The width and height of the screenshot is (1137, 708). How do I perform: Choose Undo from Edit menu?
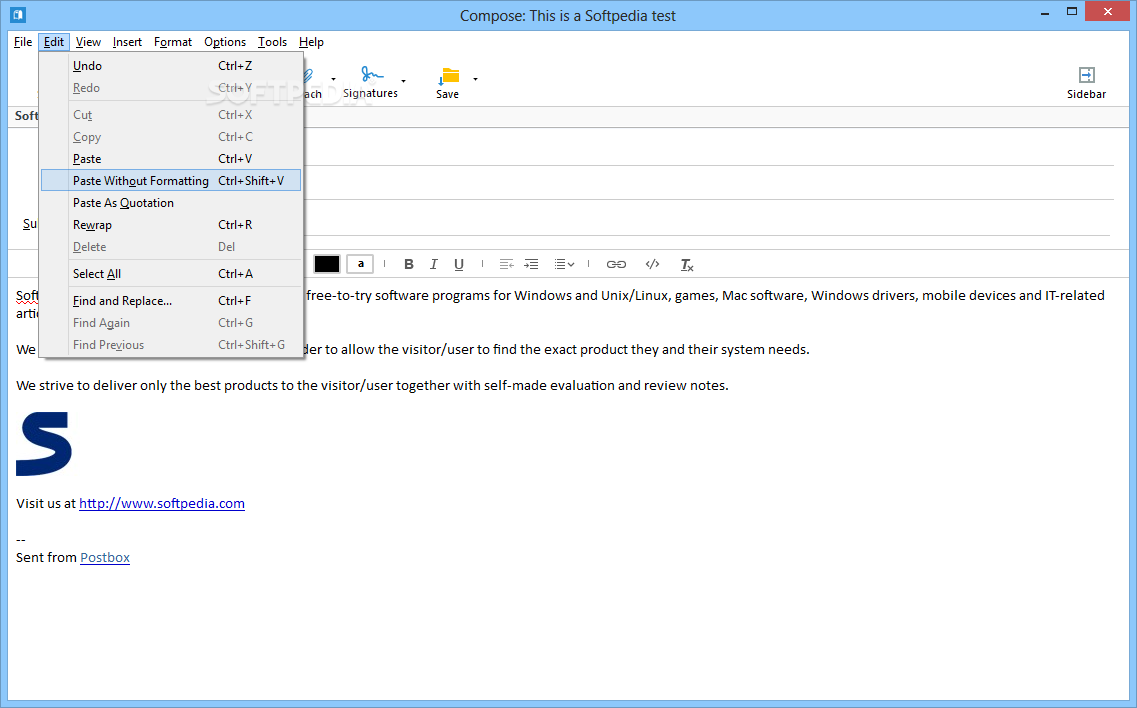click(171, 66)
